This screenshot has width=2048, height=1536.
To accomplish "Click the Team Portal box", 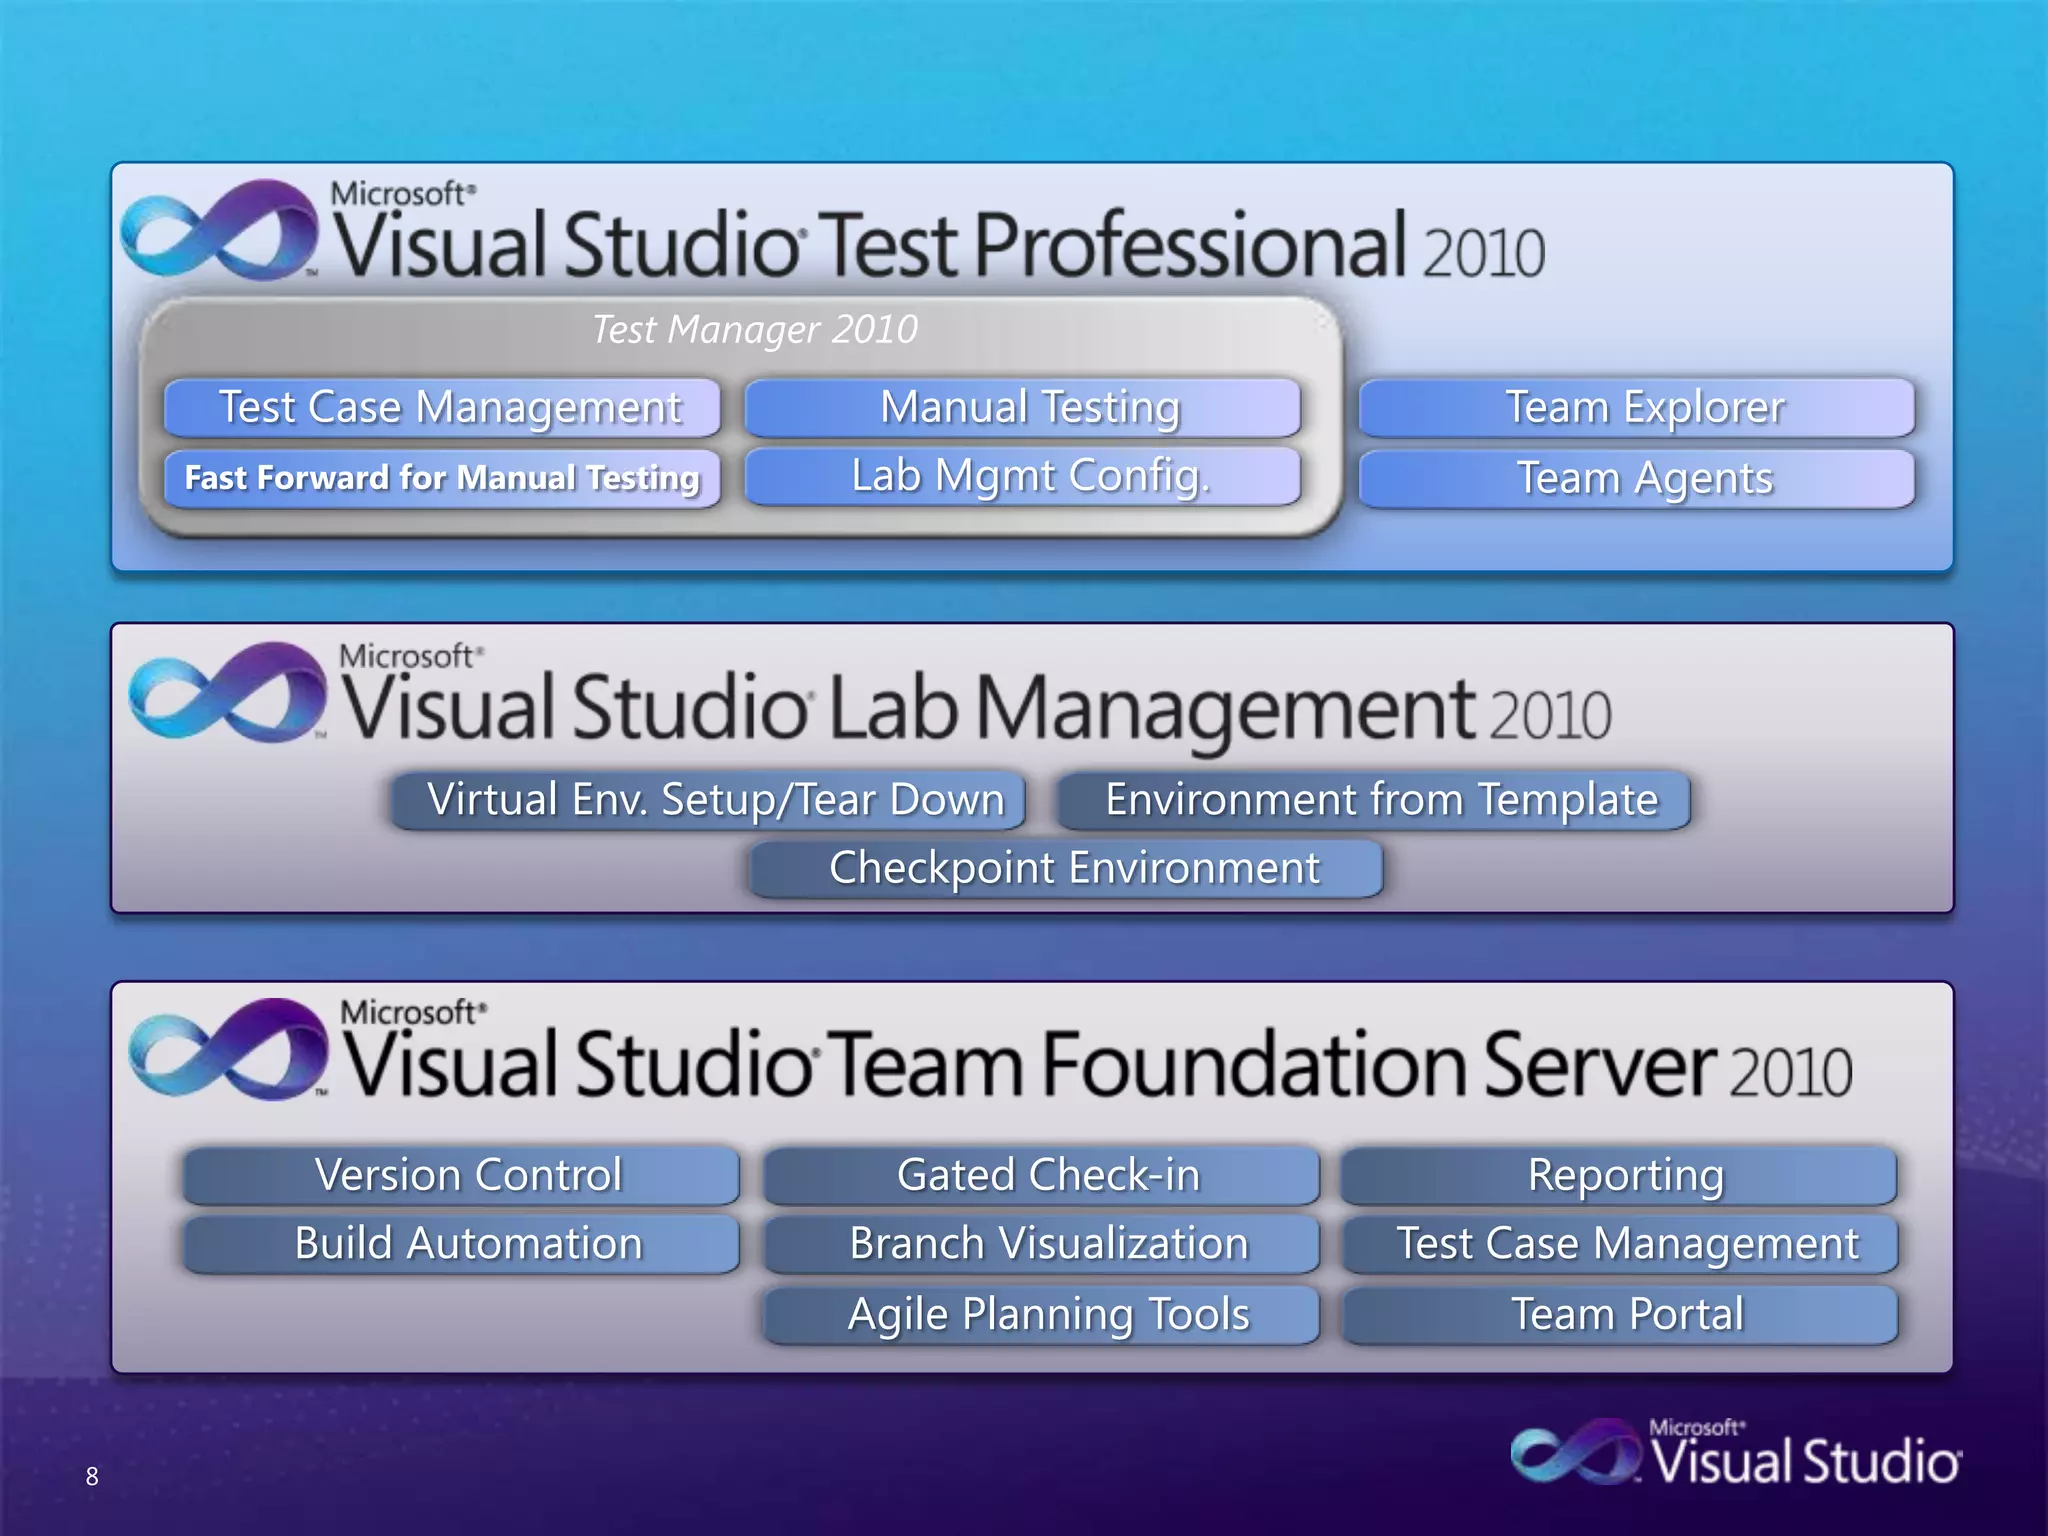I will [x=1620, y=1315].
